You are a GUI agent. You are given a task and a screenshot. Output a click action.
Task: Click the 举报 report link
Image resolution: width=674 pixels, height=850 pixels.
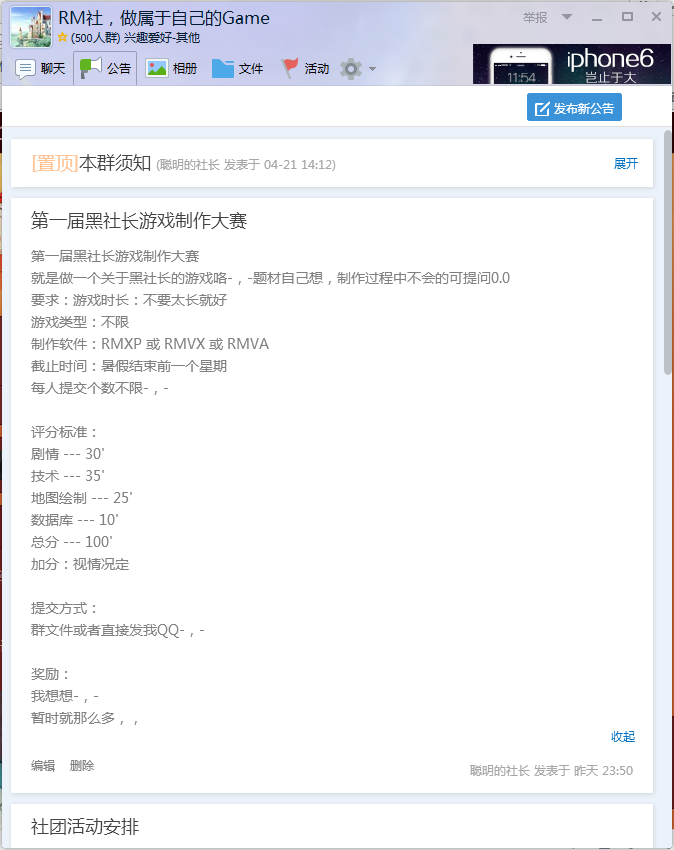(535, 18)
